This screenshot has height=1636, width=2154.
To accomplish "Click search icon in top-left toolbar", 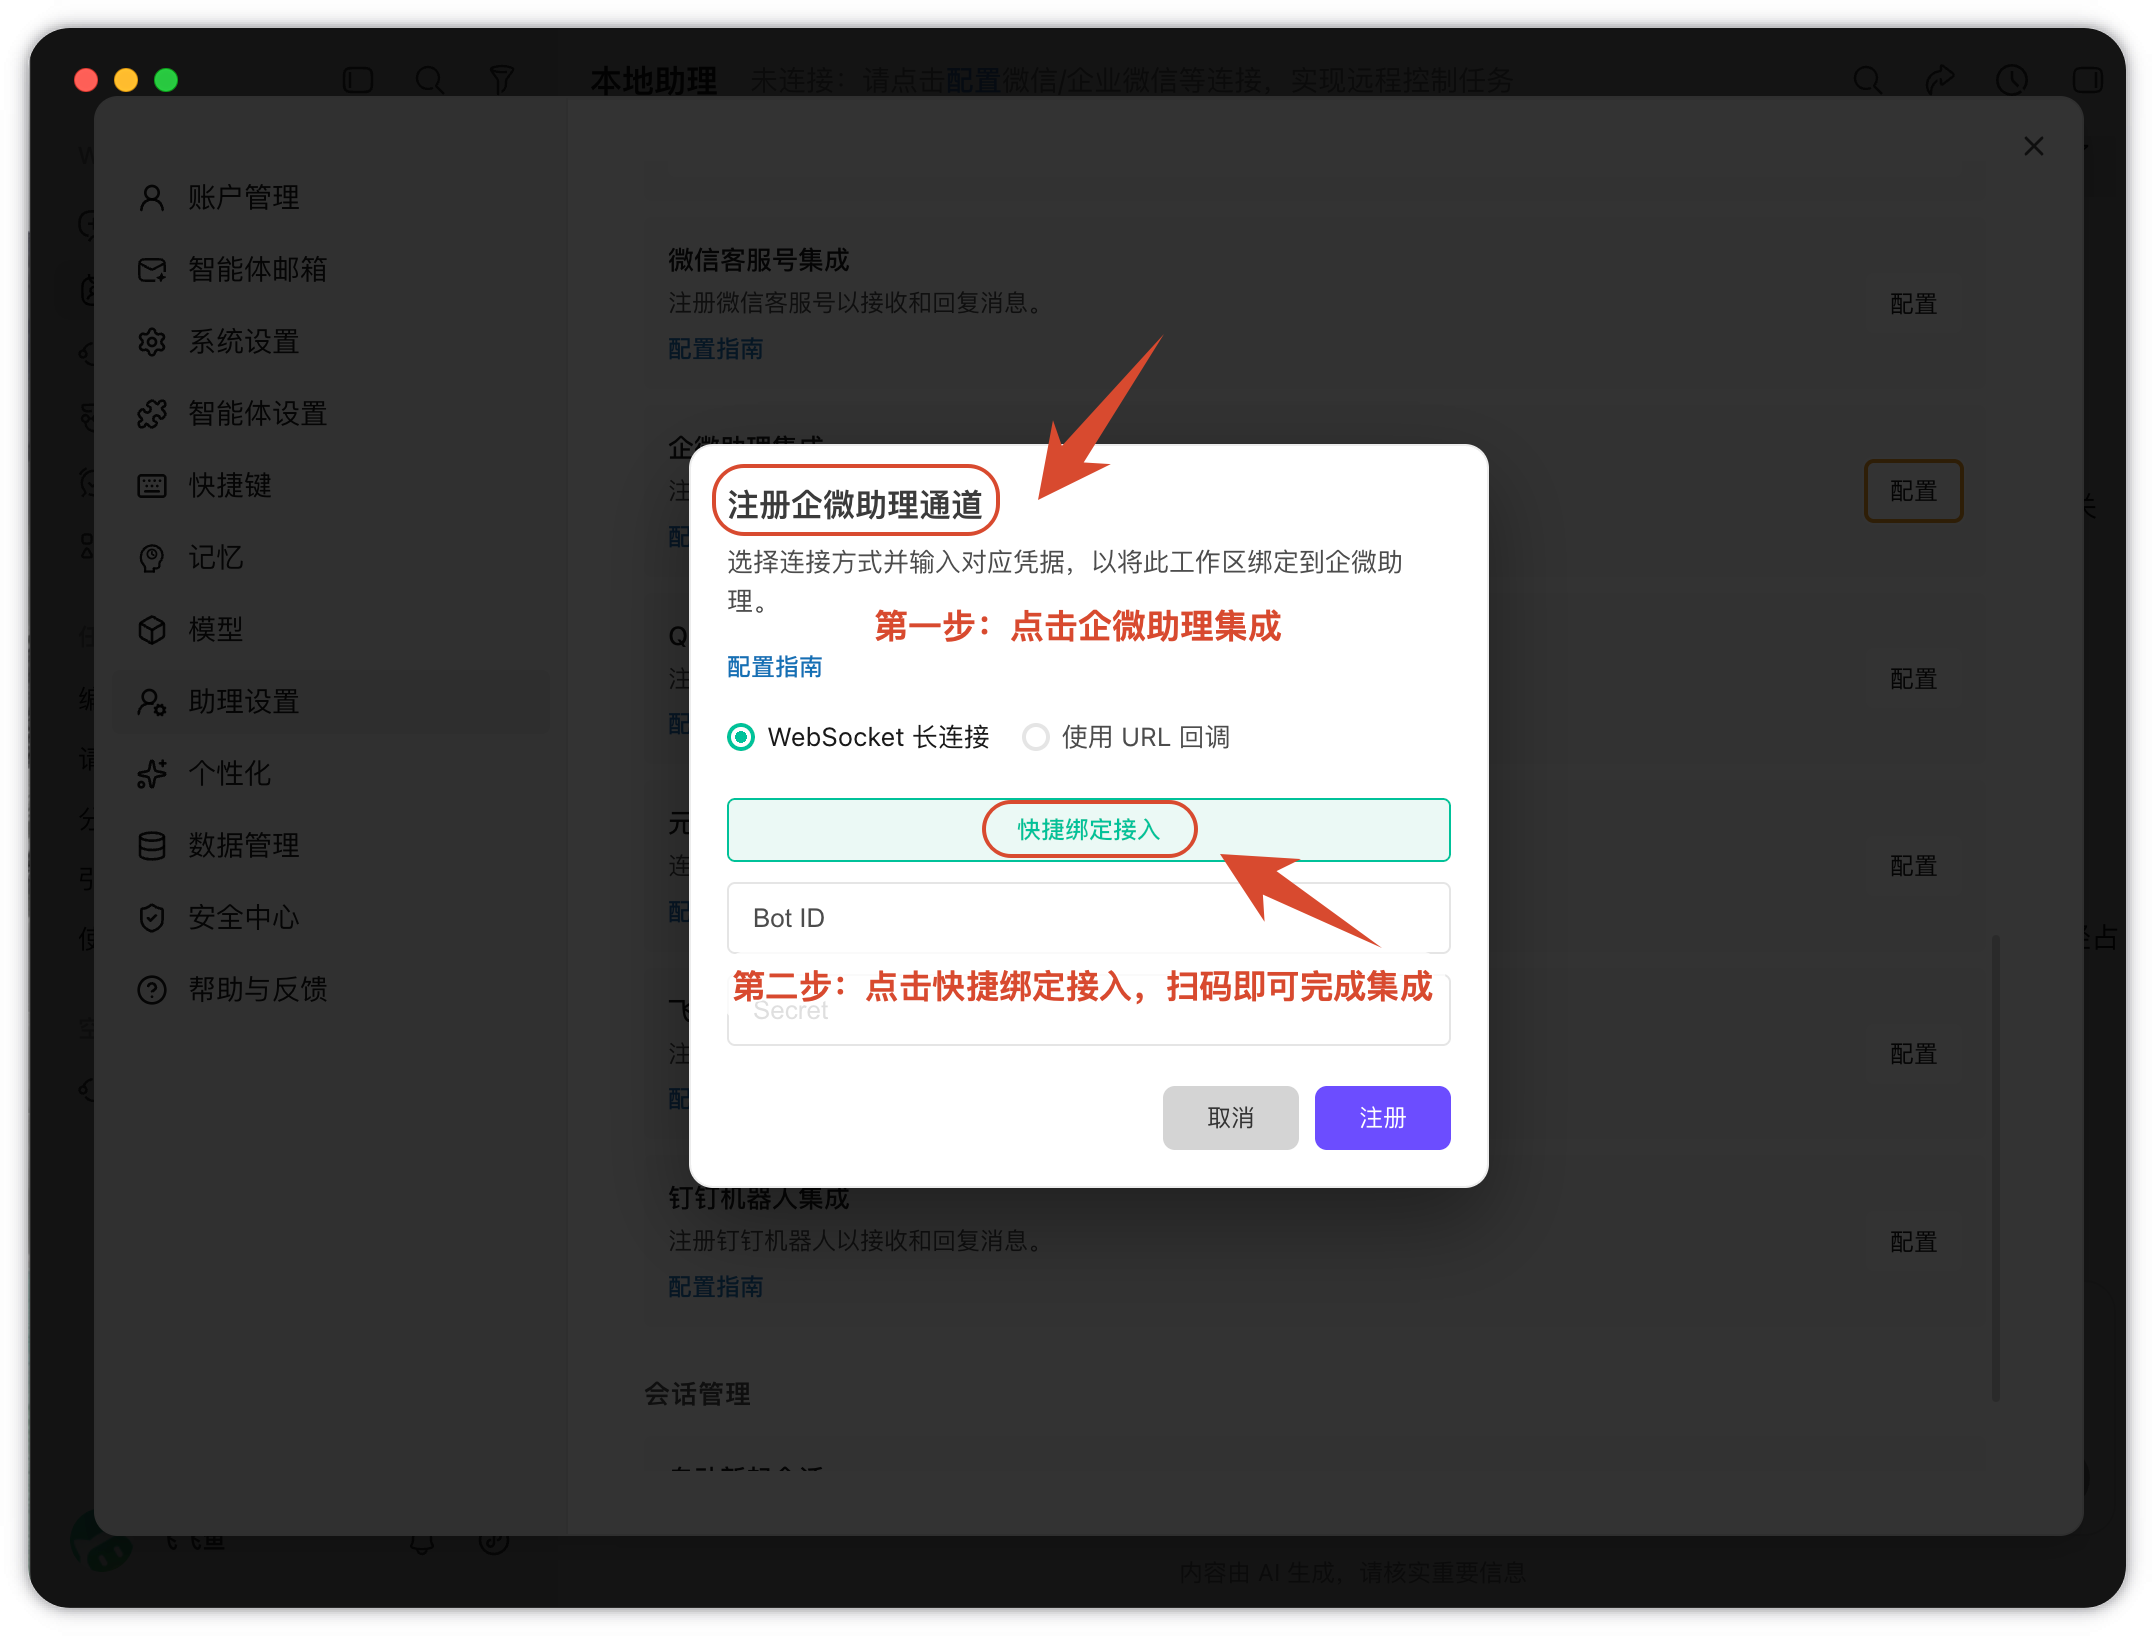I will [x=430, y=80].
